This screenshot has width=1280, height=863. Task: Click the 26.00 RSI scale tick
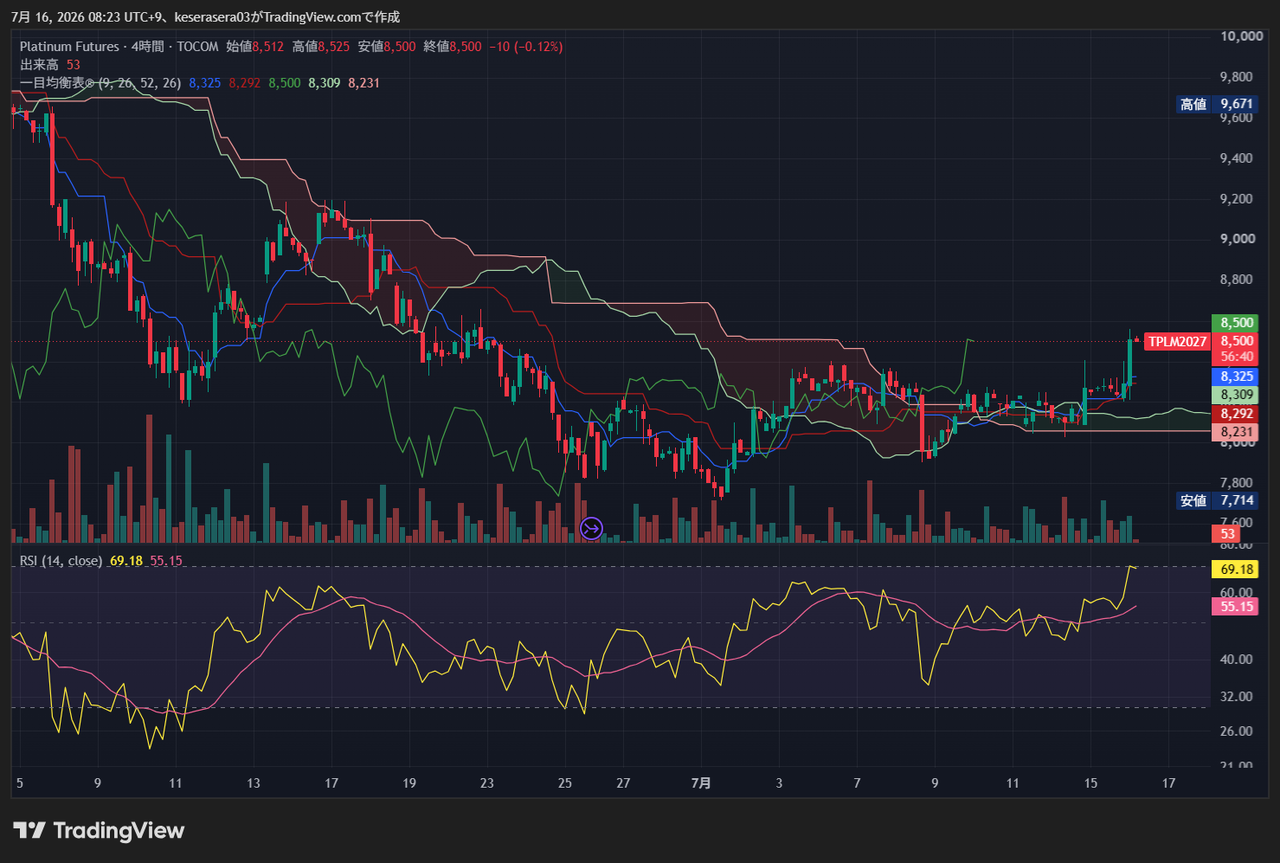(x=1236, y=731)
